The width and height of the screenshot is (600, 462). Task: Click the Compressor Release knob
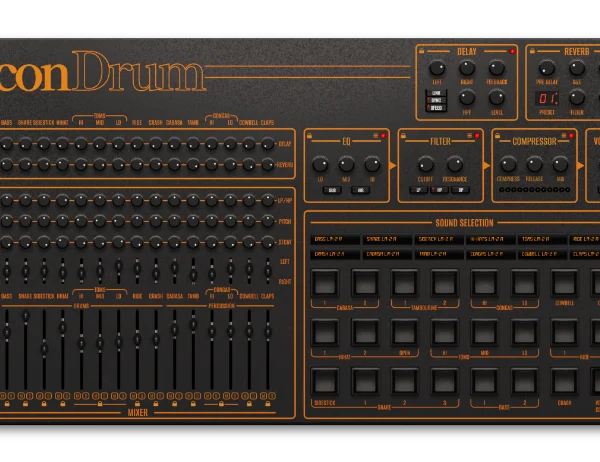point(534,165)
